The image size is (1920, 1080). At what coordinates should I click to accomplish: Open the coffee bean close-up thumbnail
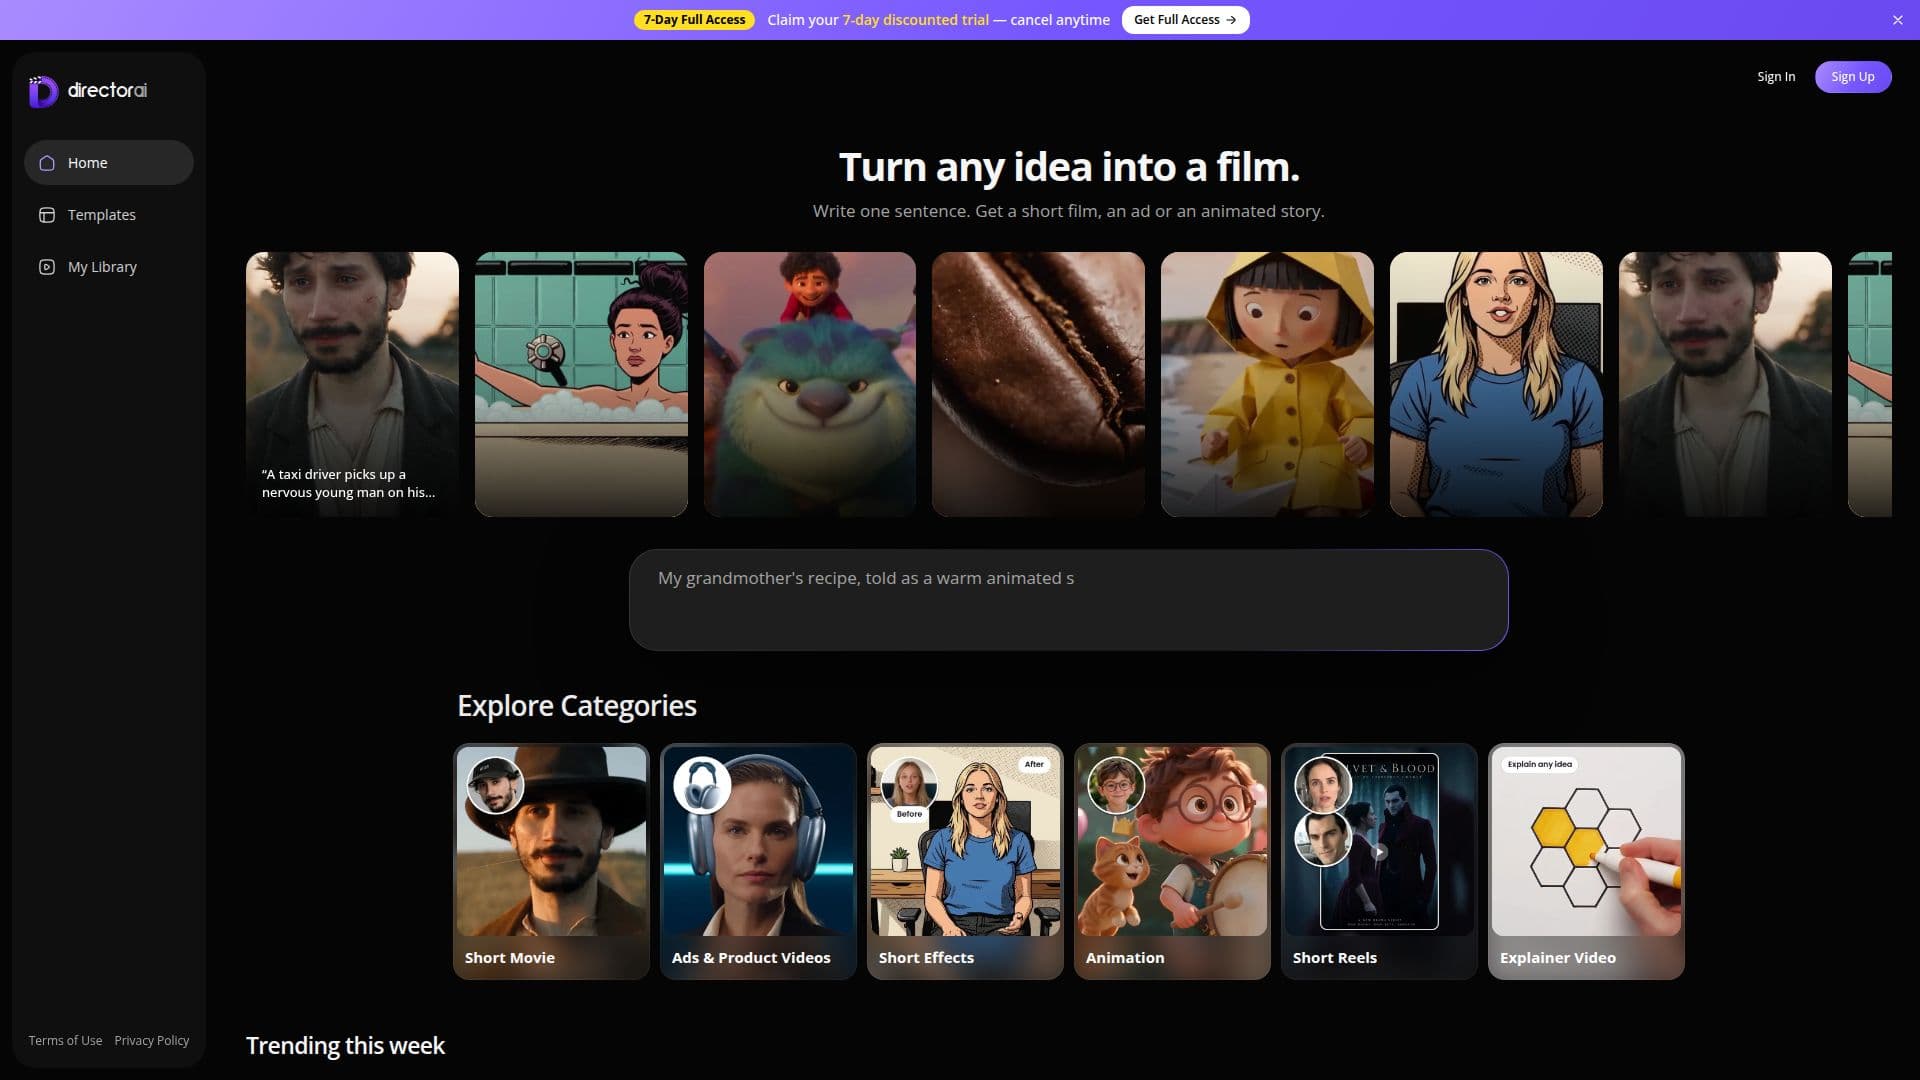[1038, 384]
